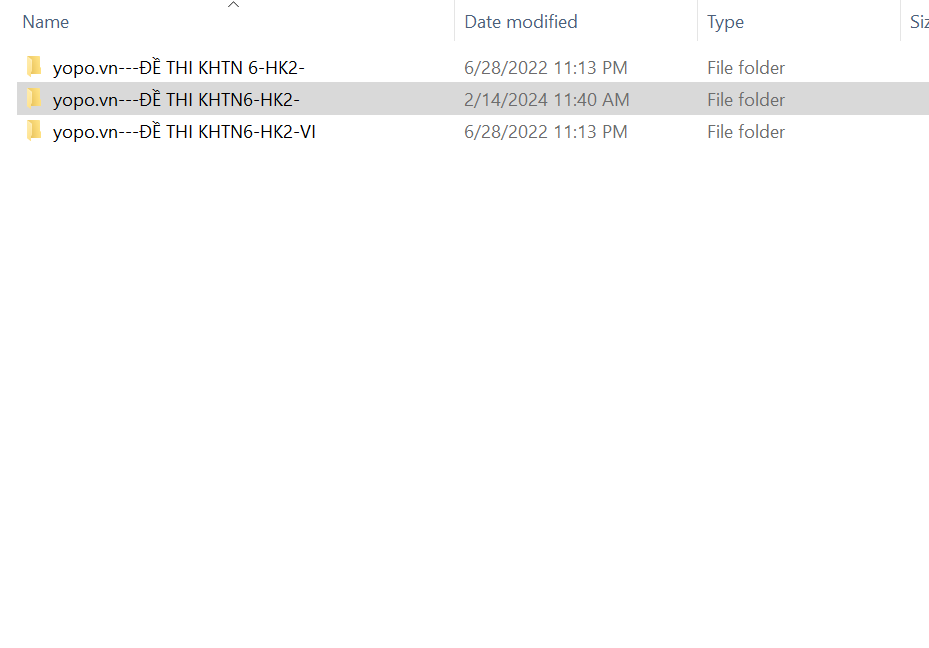This screenshot has height=648, width=929.
Task: Click the partially visible Size column header
Action: pos(918,22)
